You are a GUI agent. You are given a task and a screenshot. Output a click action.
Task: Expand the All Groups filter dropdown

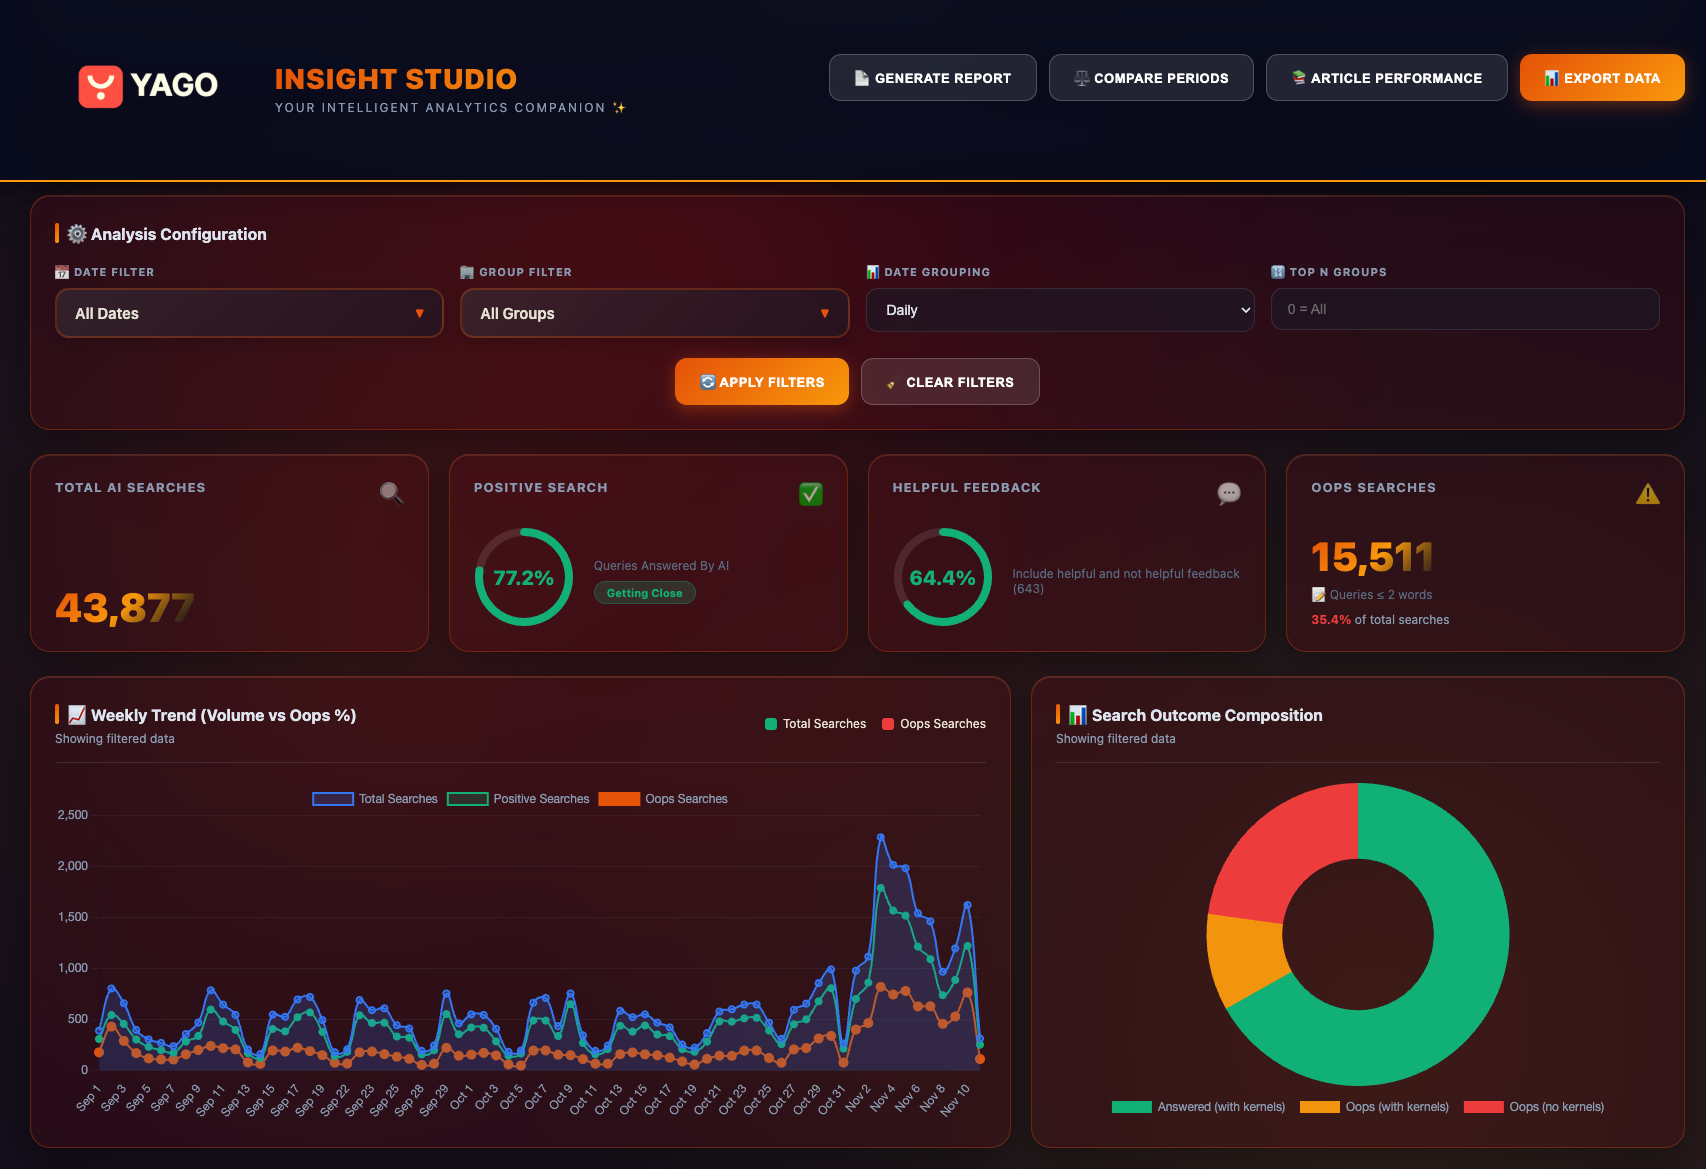click(x=654, y=313)
